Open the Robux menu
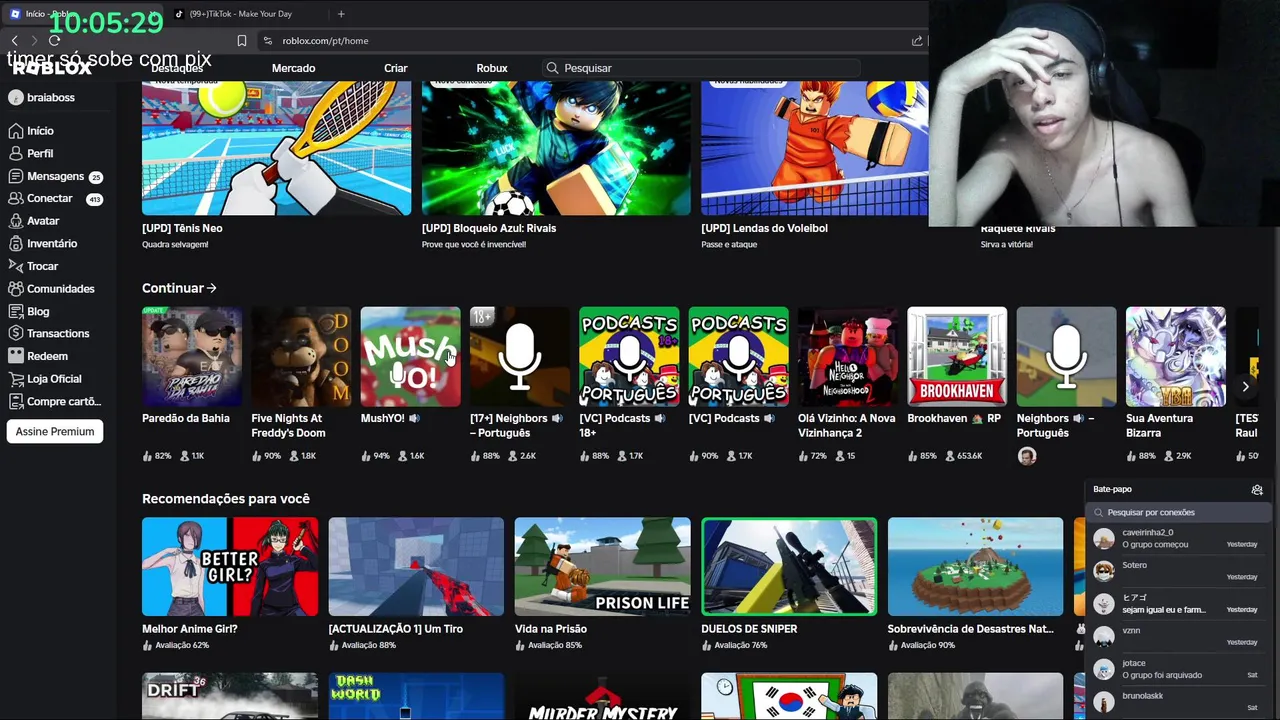 (492, 68)
